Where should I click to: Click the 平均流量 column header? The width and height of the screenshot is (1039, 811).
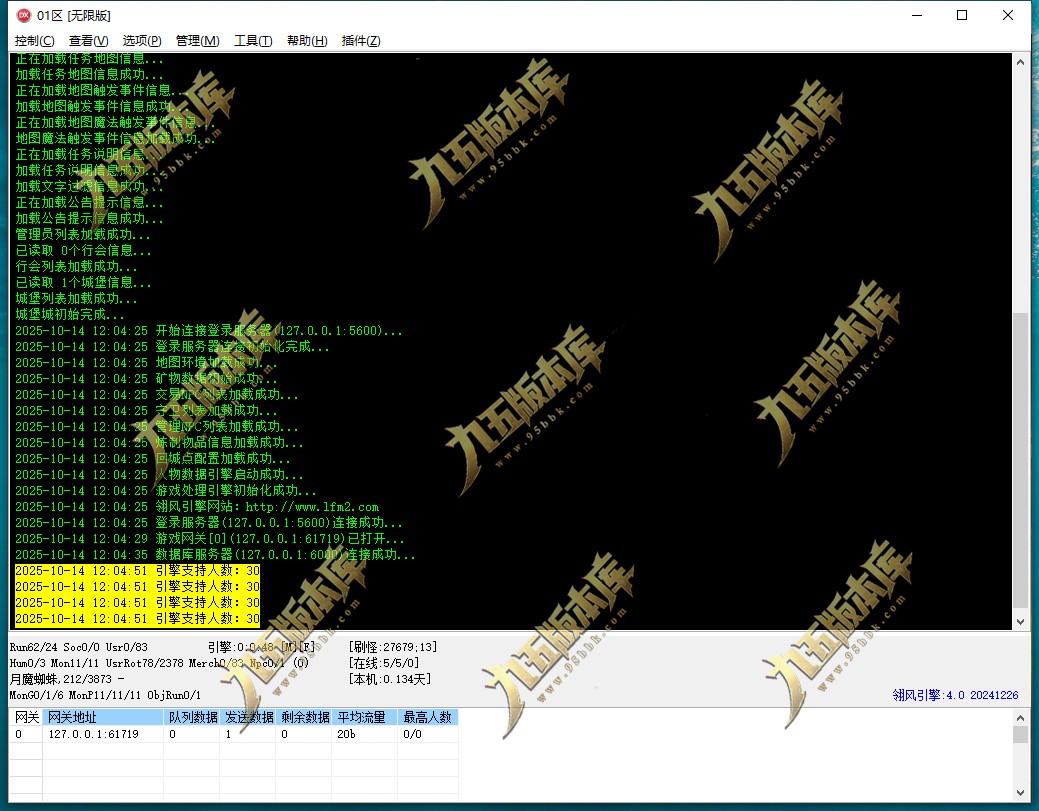(364, 717)
